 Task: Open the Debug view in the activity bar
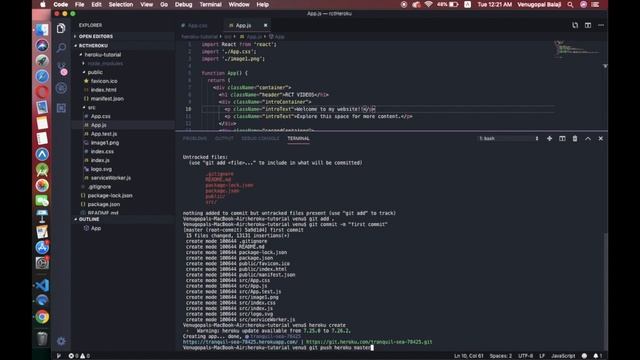[61, 88]
